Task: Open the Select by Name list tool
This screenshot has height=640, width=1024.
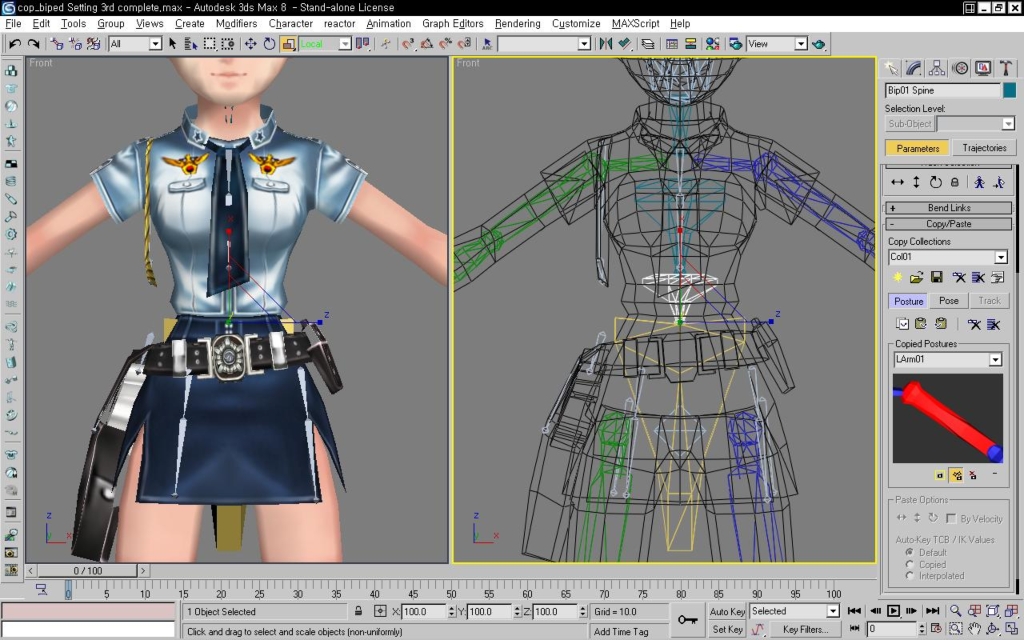Action: click(191, 44)
